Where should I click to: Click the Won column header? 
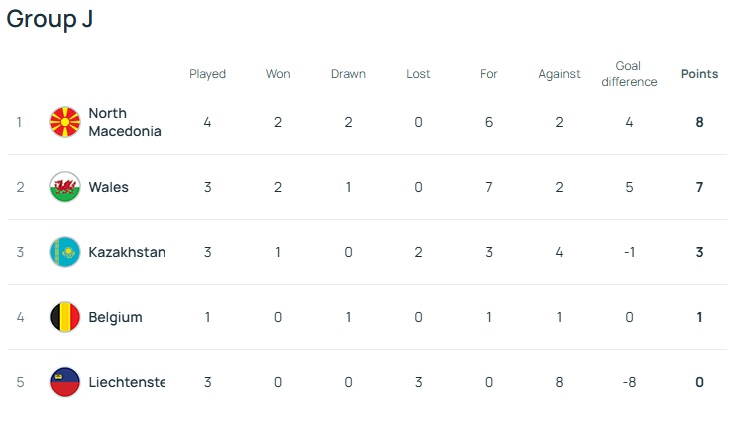point(278,74)
